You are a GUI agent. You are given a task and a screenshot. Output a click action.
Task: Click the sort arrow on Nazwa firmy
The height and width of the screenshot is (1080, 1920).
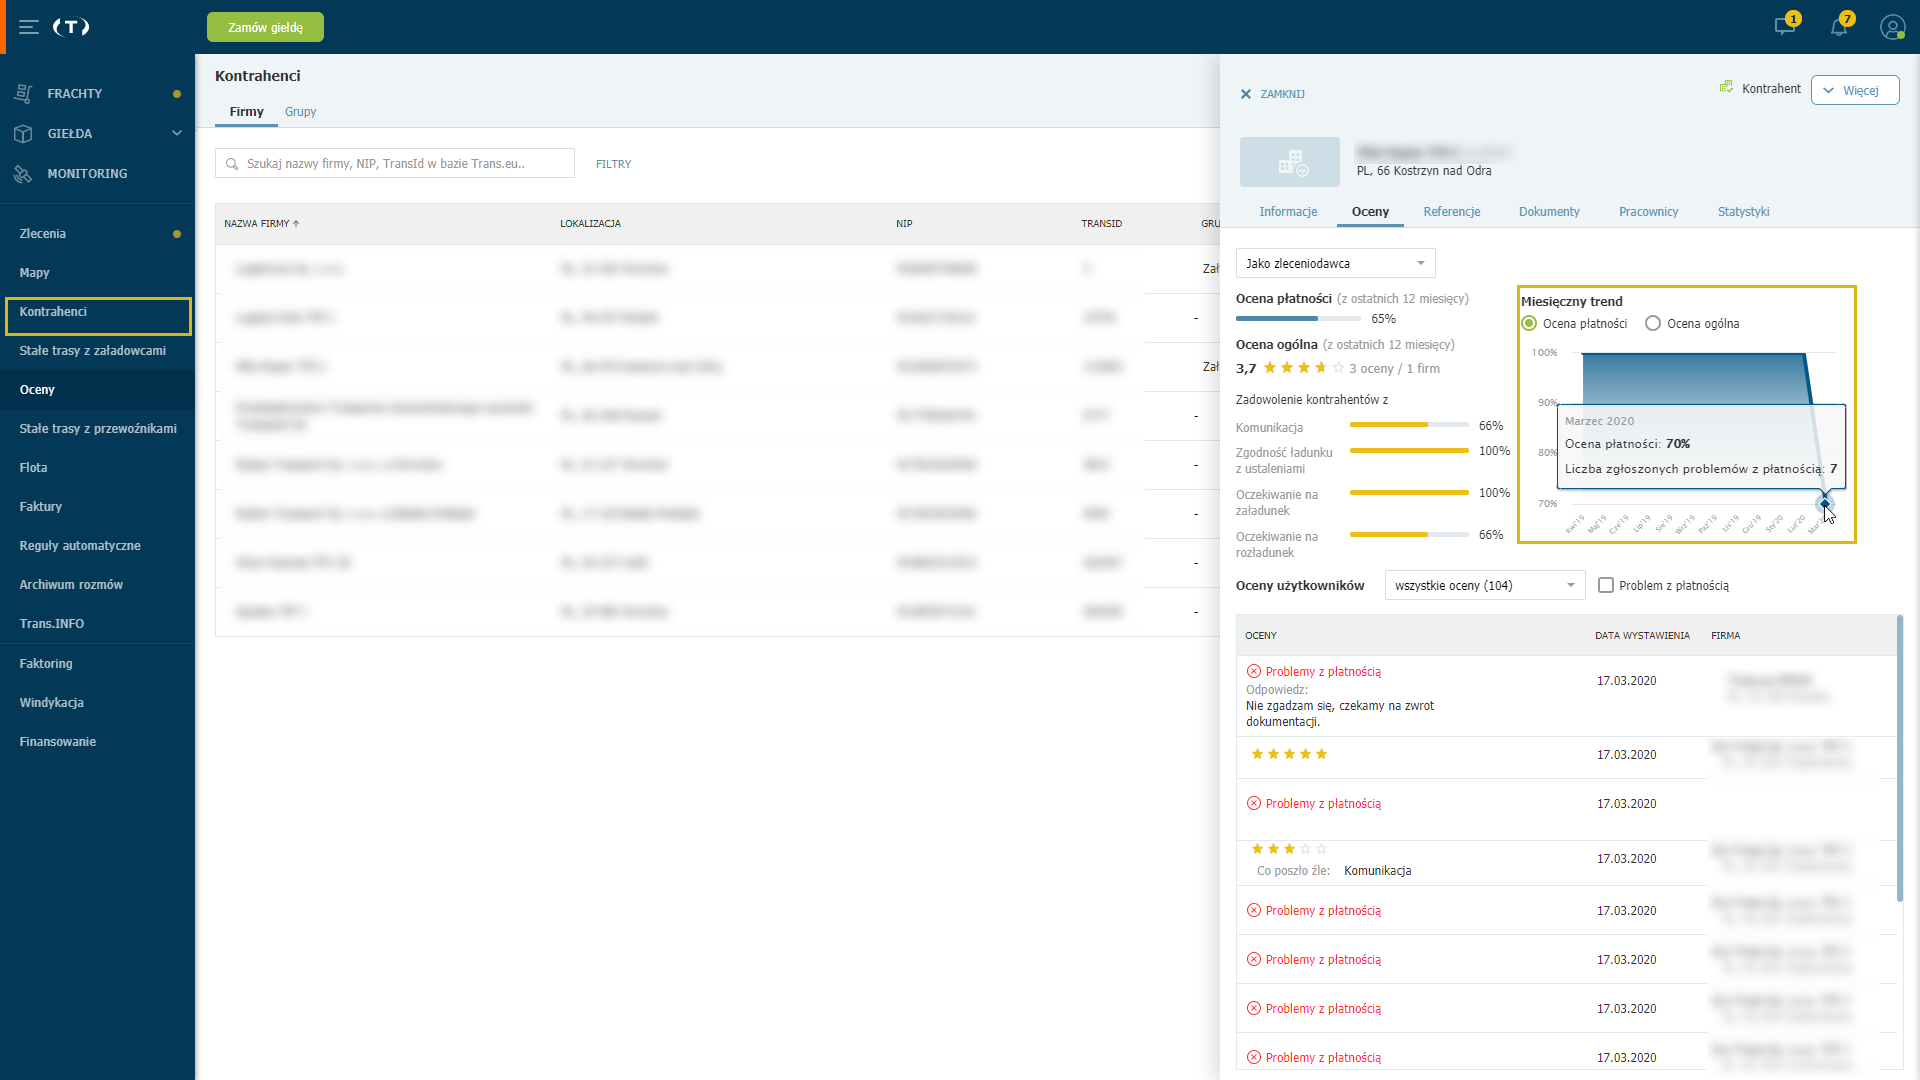tap(296, 224)
